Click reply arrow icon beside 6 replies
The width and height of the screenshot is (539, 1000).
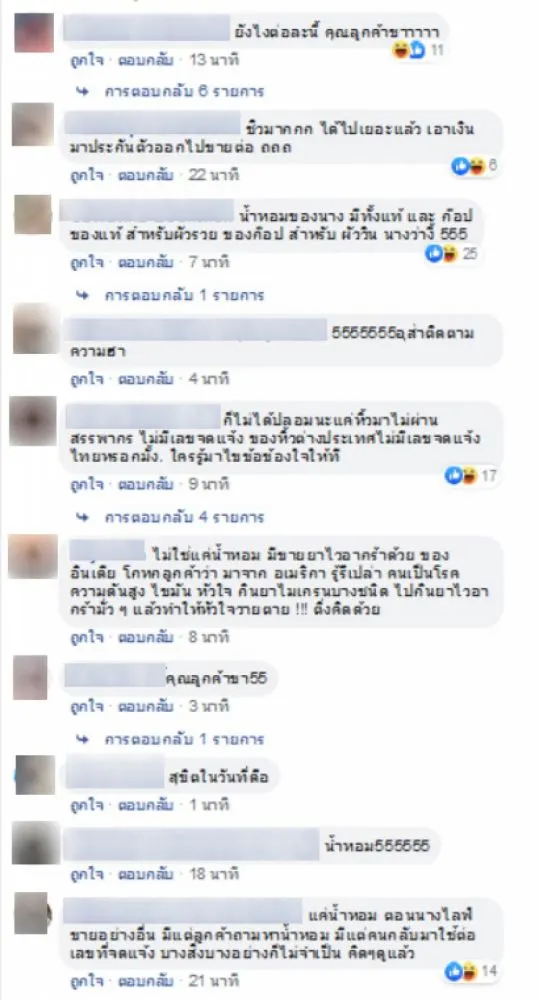tap(82, 91)
